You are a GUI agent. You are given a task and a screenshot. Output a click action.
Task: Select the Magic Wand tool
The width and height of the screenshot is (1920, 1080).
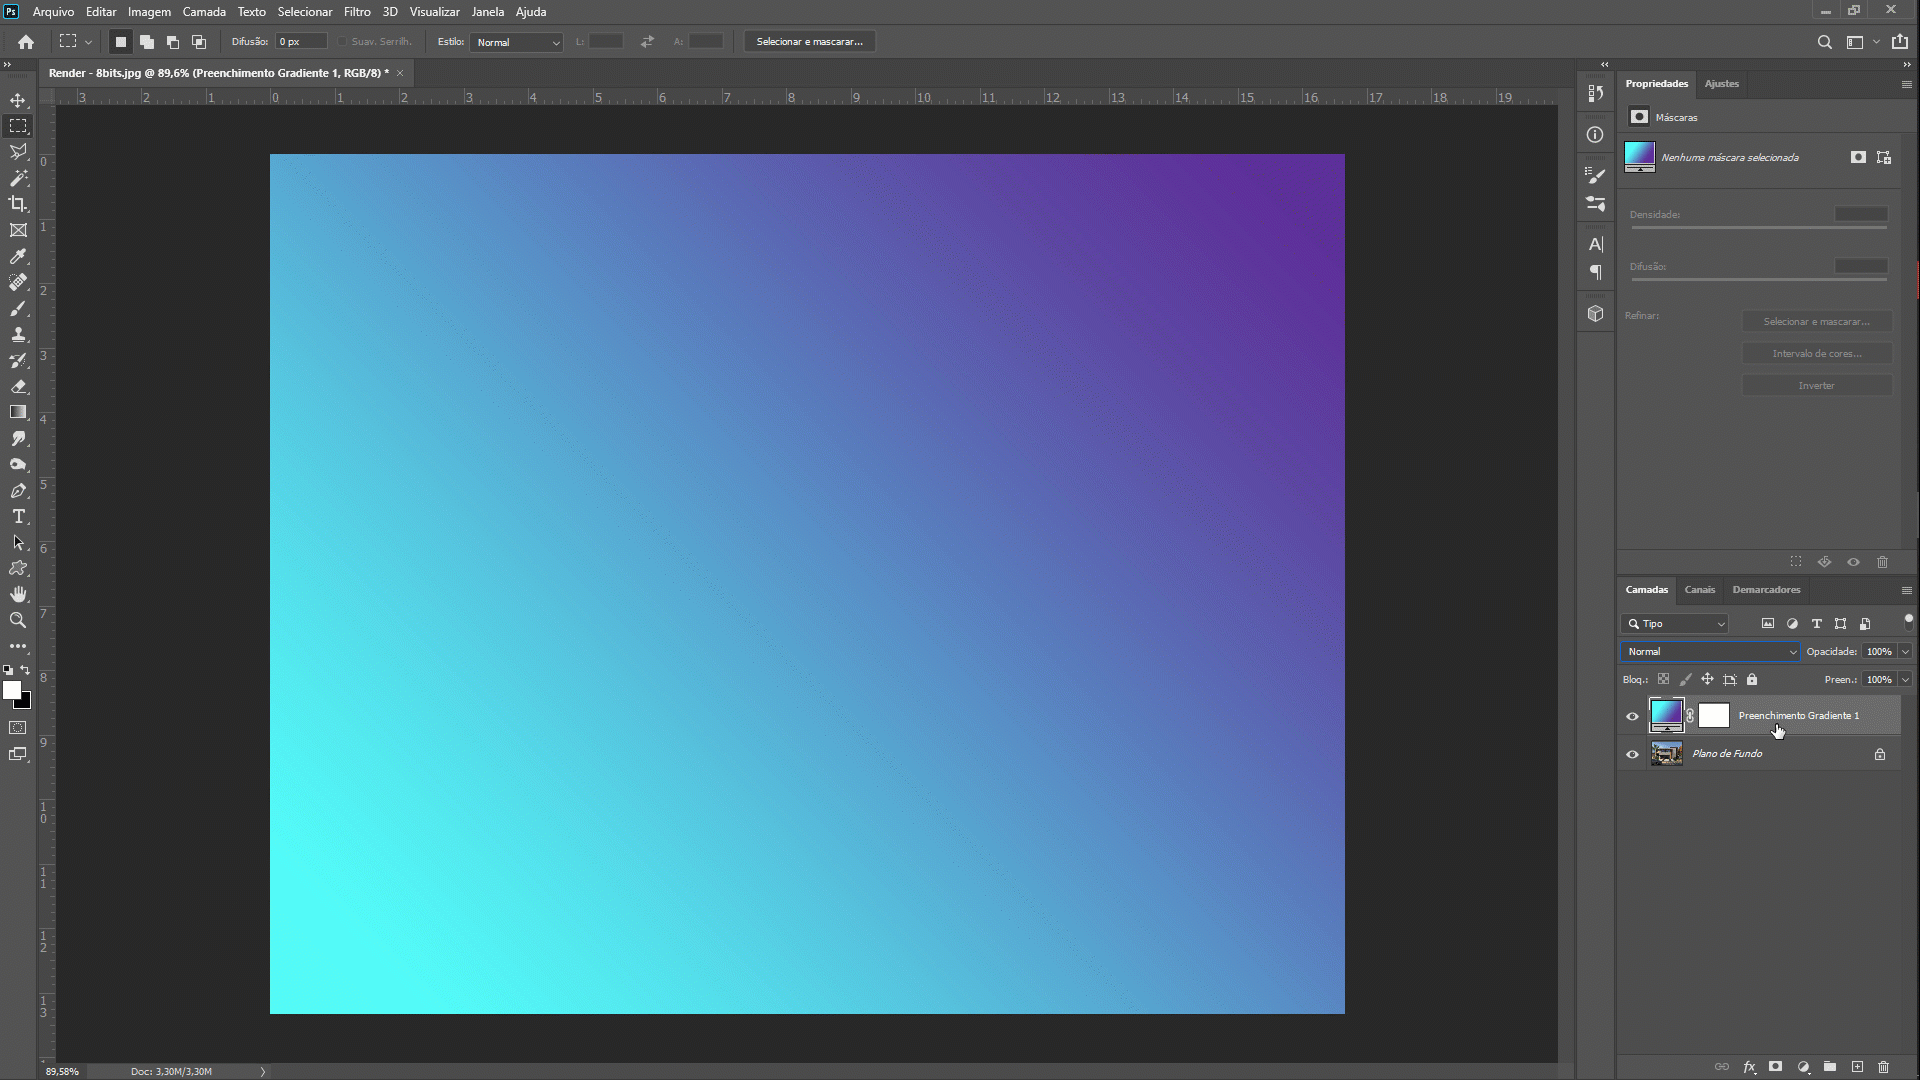pyautogui.click(x=18, y=178)
